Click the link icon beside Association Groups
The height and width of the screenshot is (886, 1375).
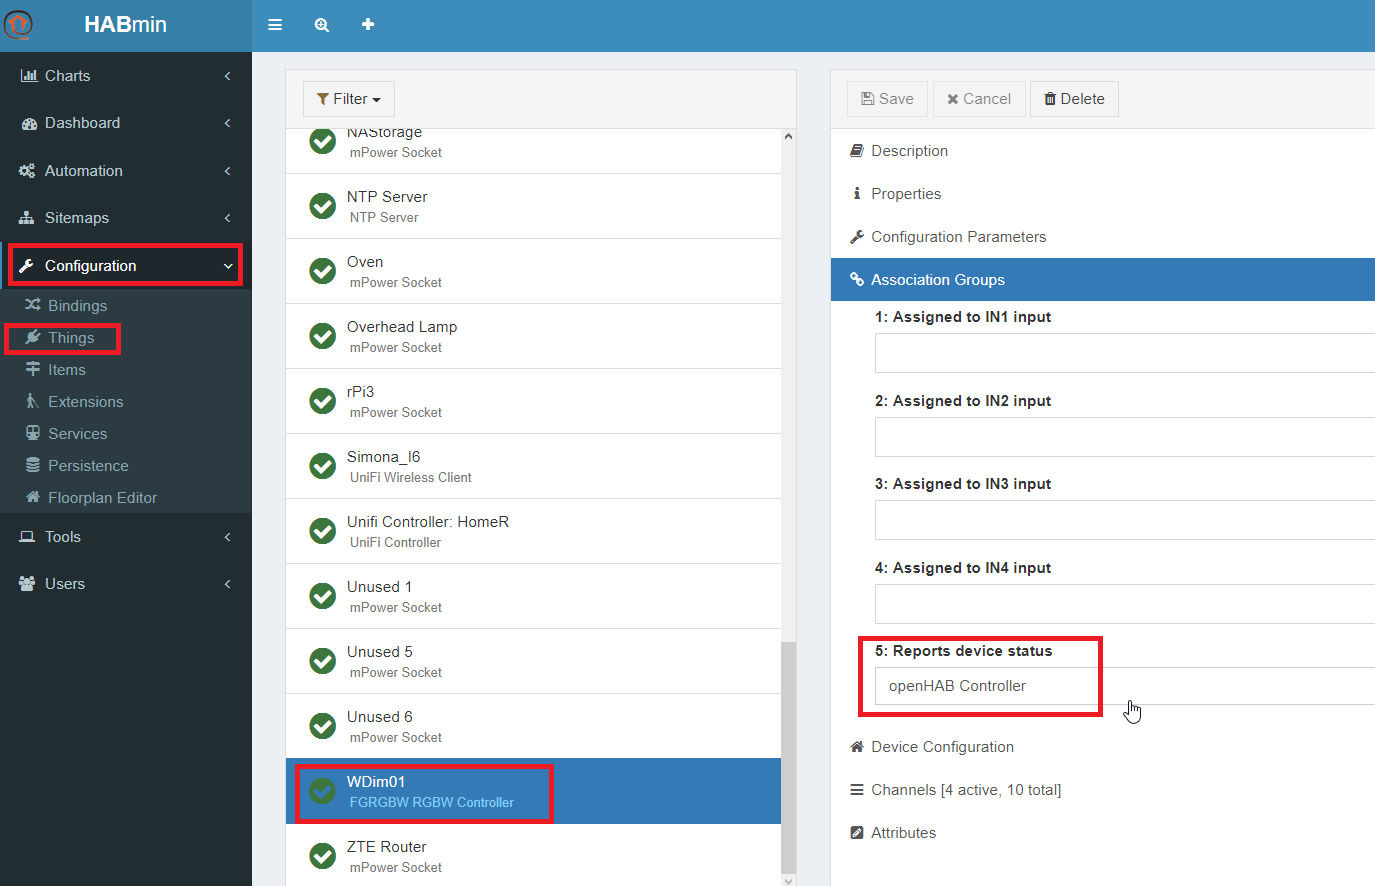(x=857, y=280)
